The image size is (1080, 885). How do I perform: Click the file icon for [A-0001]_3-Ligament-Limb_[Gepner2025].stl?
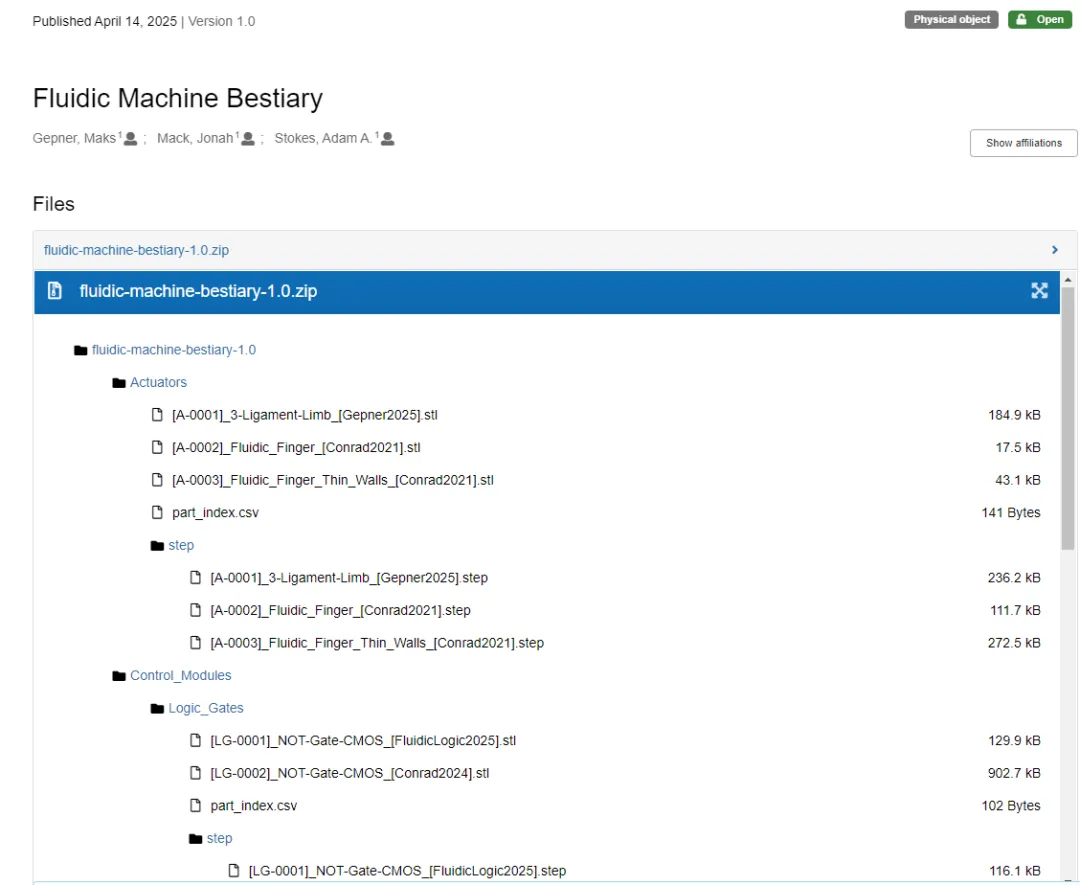point(157,415)
